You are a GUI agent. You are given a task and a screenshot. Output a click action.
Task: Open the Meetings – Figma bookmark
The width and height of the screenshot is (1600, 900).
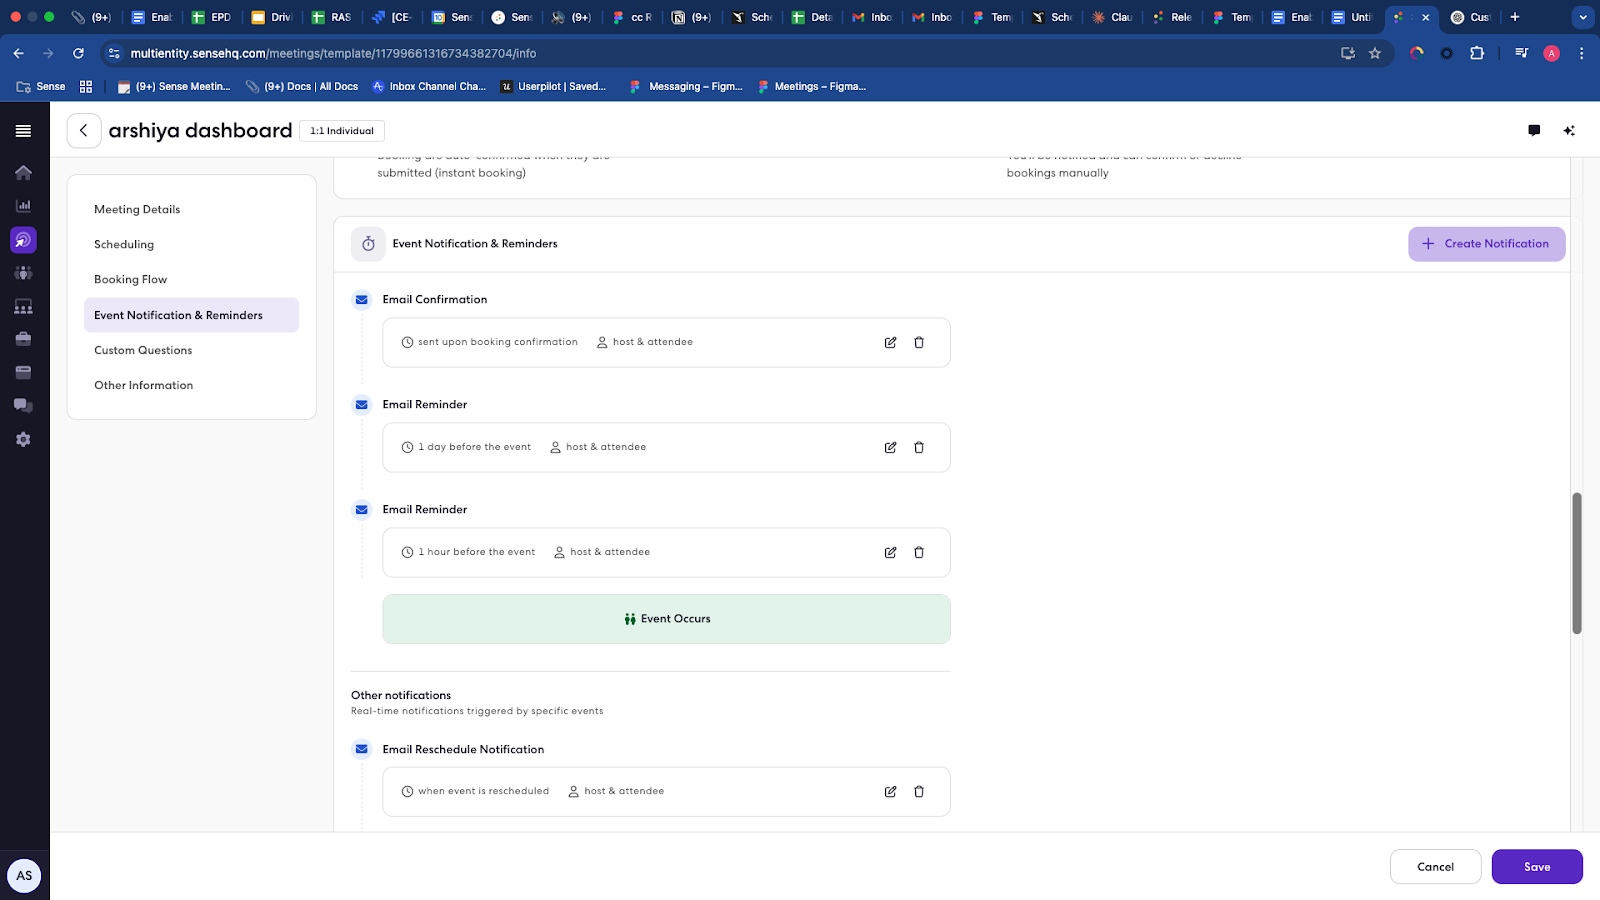coord(811,87)
